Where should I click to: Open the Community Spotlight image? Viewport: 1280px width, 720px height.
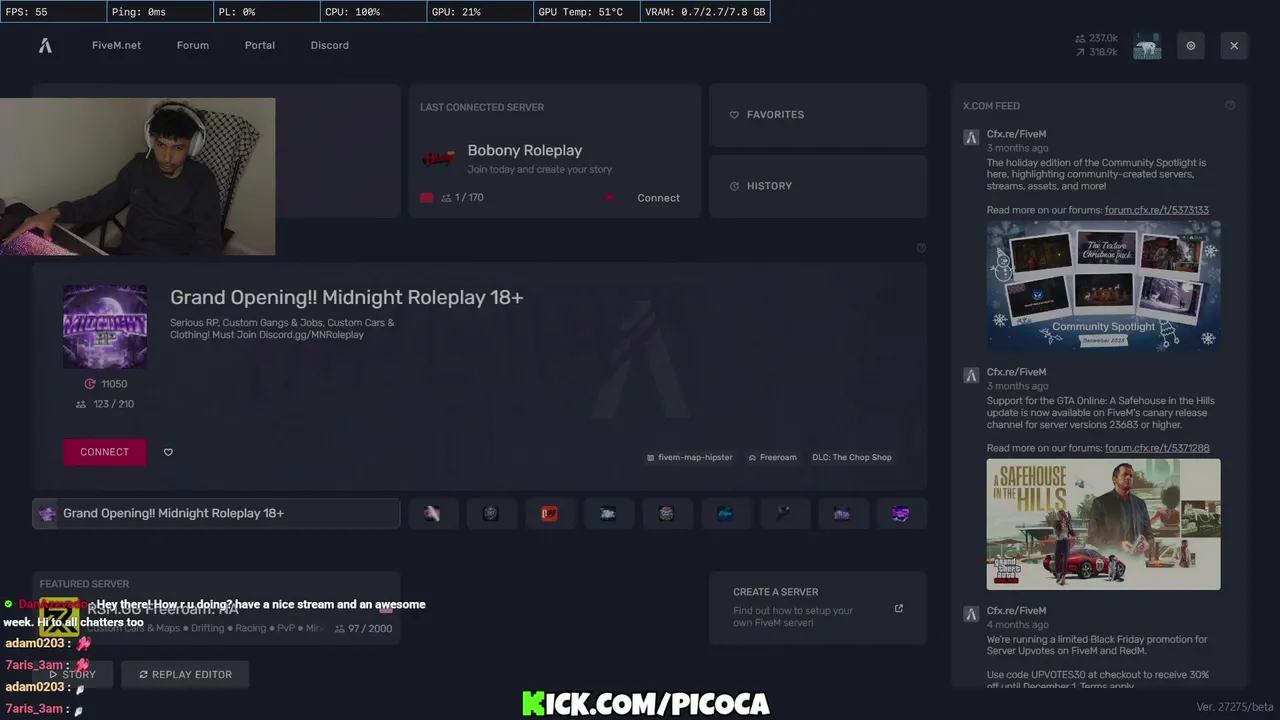pos(1104,285)
